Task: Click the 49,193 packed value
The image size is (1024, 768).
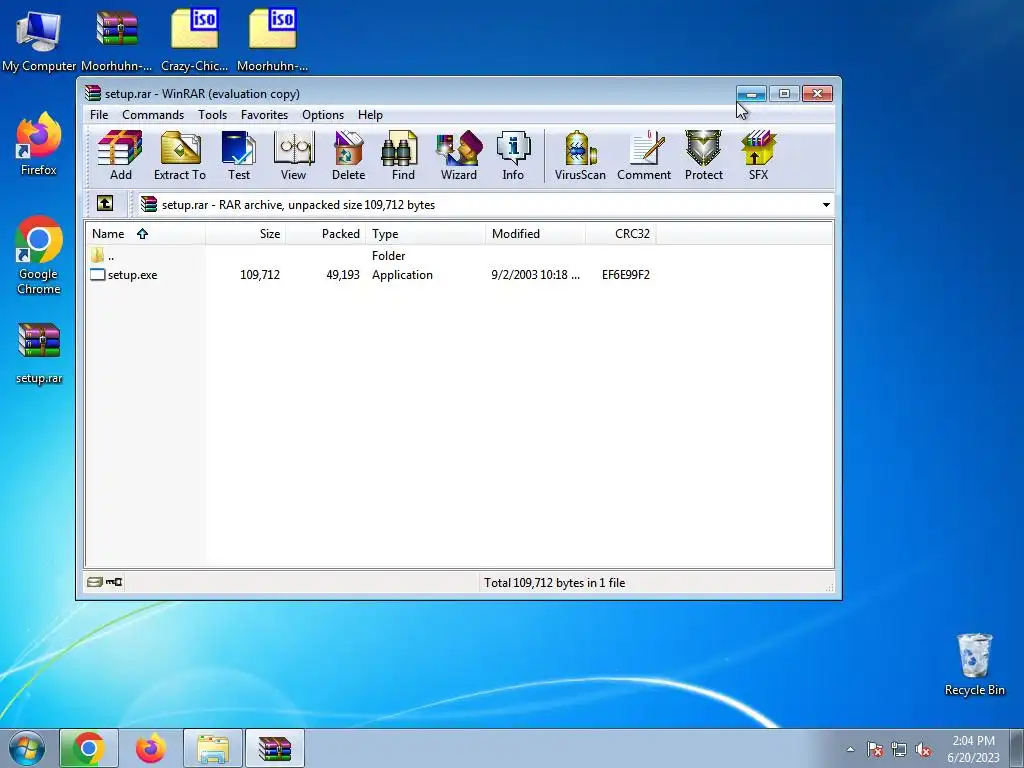Action: tap(343, 275)
